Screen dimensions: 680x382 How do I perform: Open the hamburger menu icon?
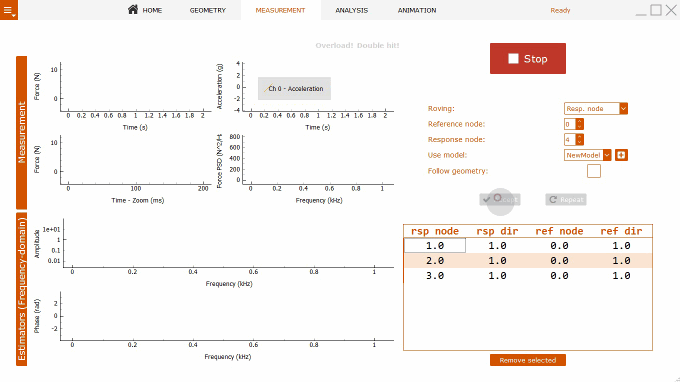point(8,10)
